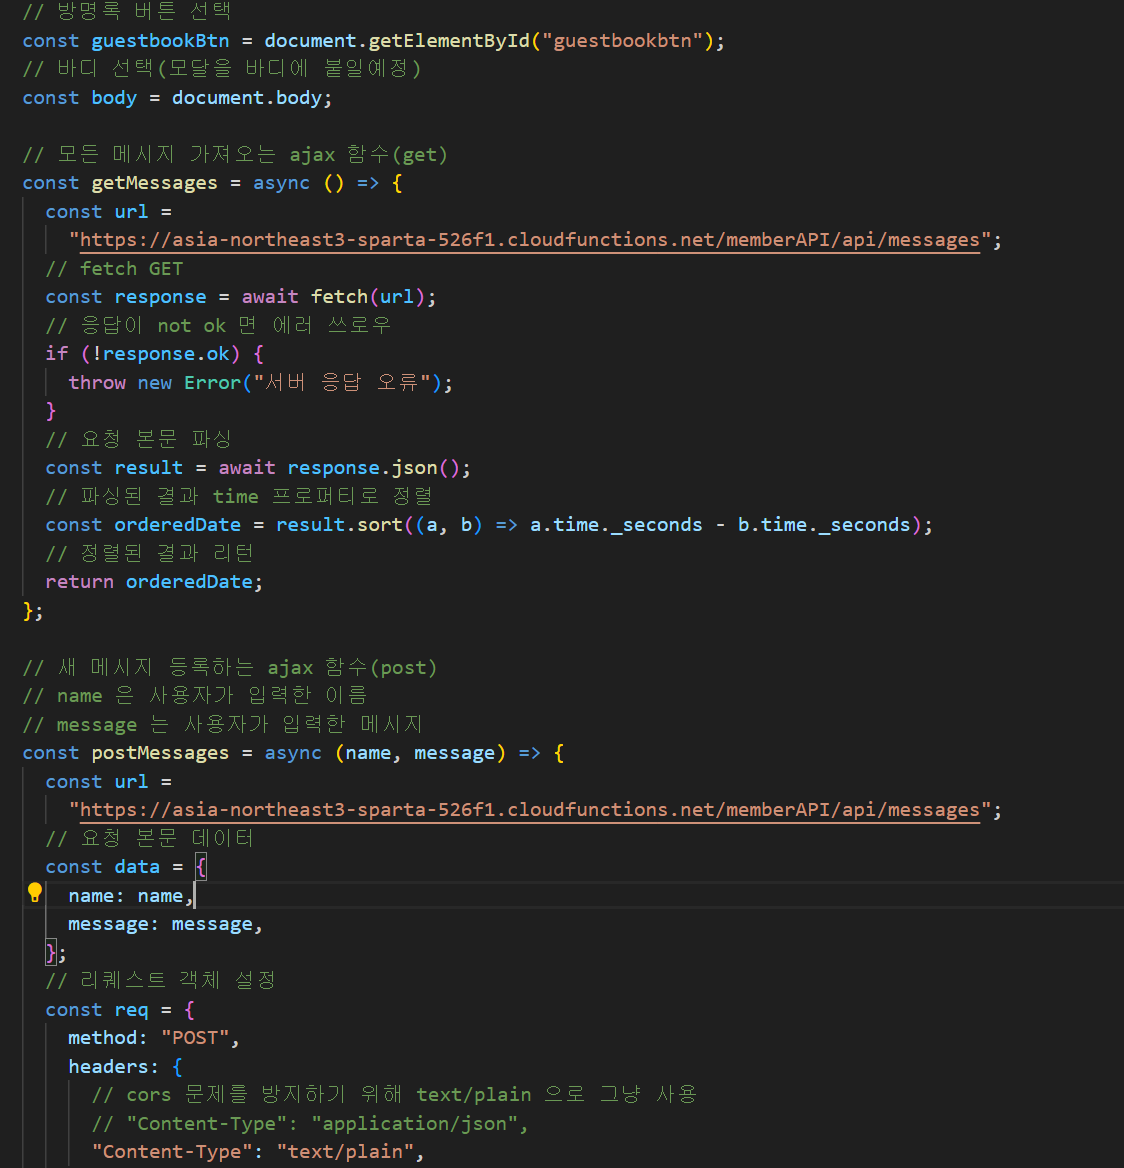The image size is (1124, 1168).
Task: Click closing '};' of data object
Action: click(56, 953)
